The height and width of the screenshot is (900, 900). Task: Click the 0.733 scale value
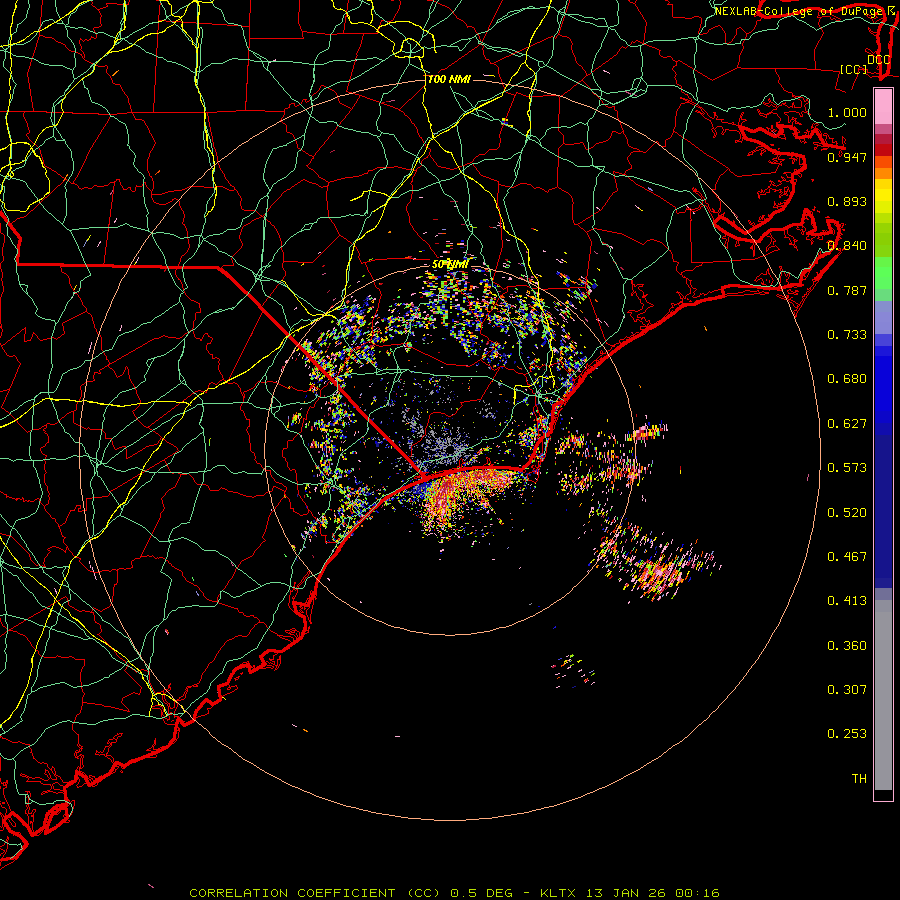(847, 335)
